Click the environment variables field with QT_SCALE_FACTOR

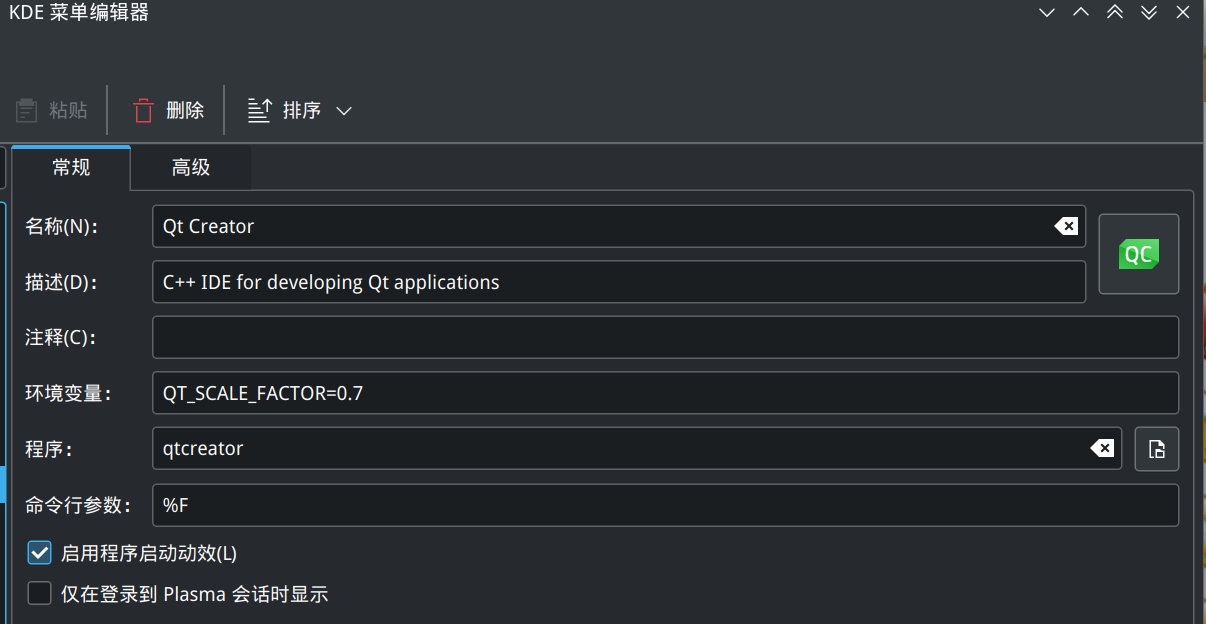[665, 393]
